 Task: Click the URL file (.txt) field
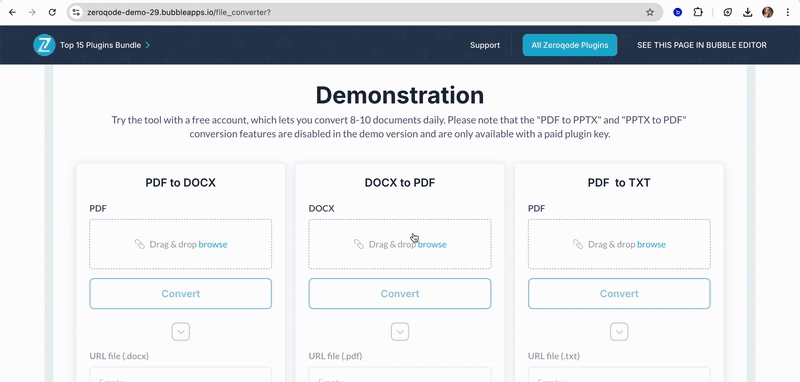[x=619, y=375]
